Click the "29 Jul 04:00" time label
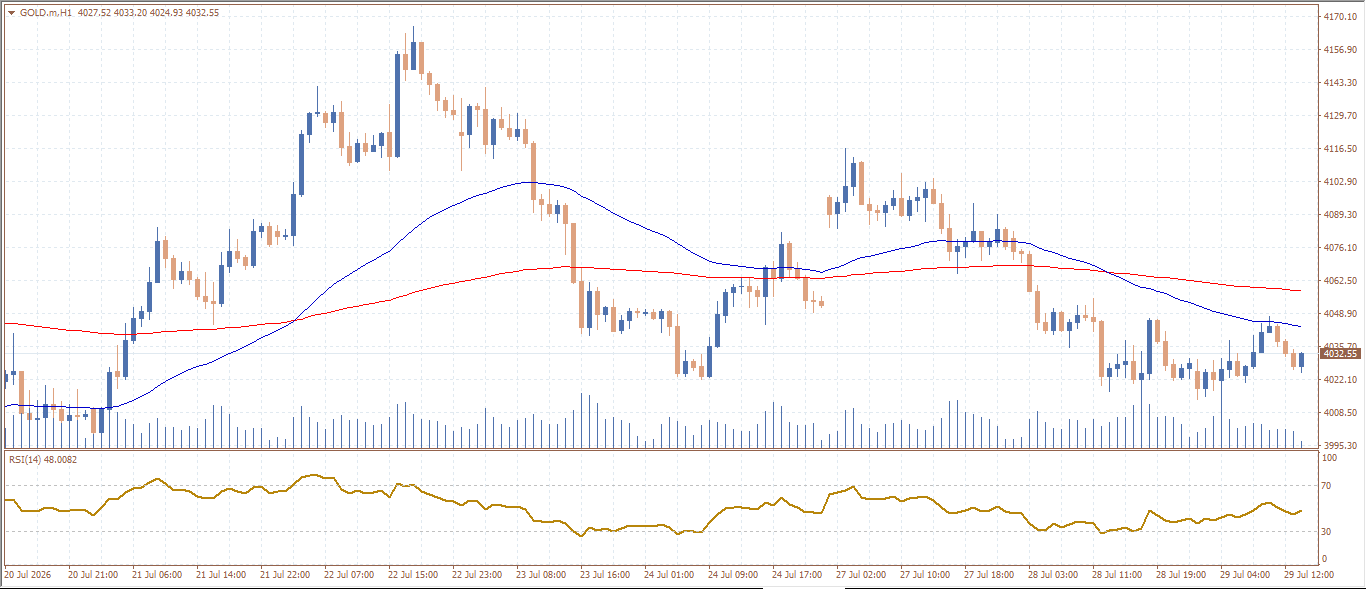 click(1245, 575)
